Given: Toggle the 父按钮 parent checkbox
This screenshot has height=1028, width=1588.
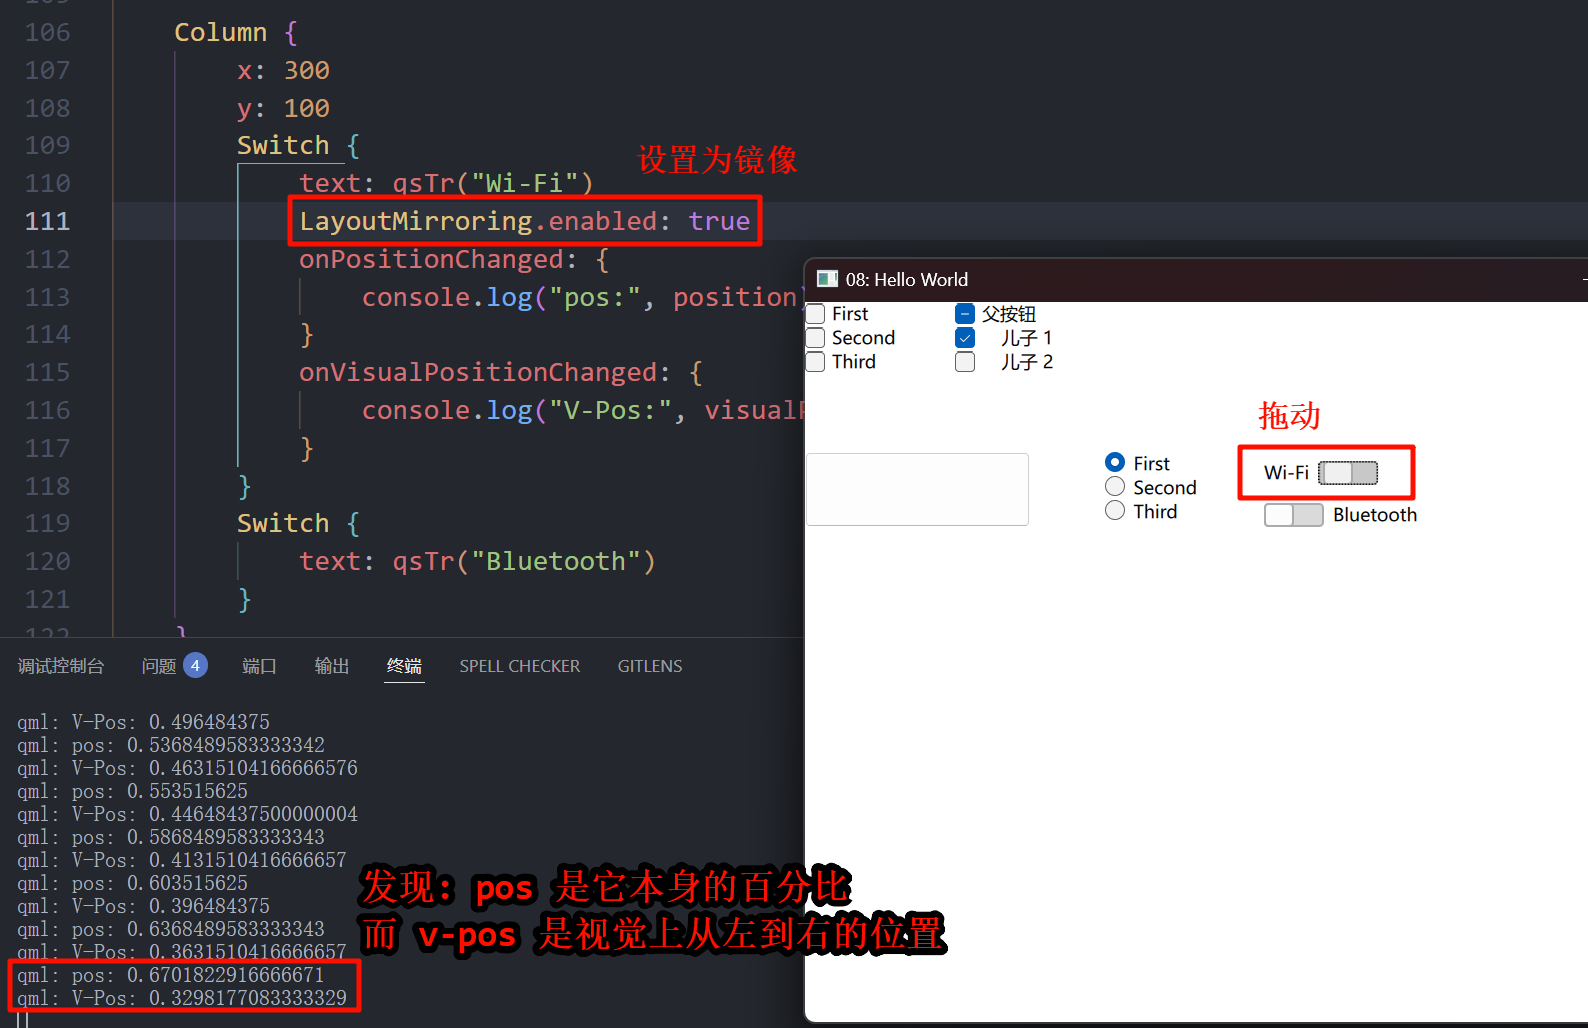Looking at the screenshot, I should (x=965, y=314).
